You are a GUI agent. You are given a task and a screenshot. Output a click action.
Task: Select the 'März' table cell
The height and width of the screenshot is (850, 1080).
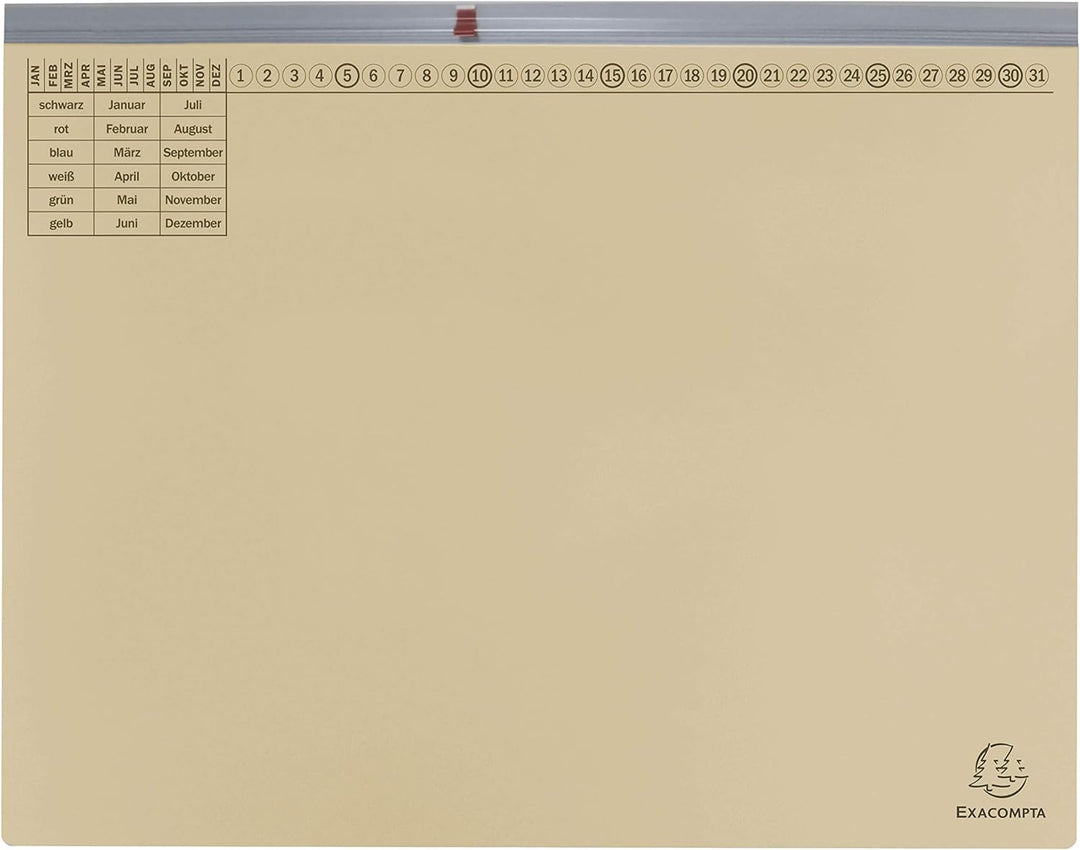point(127,153)
